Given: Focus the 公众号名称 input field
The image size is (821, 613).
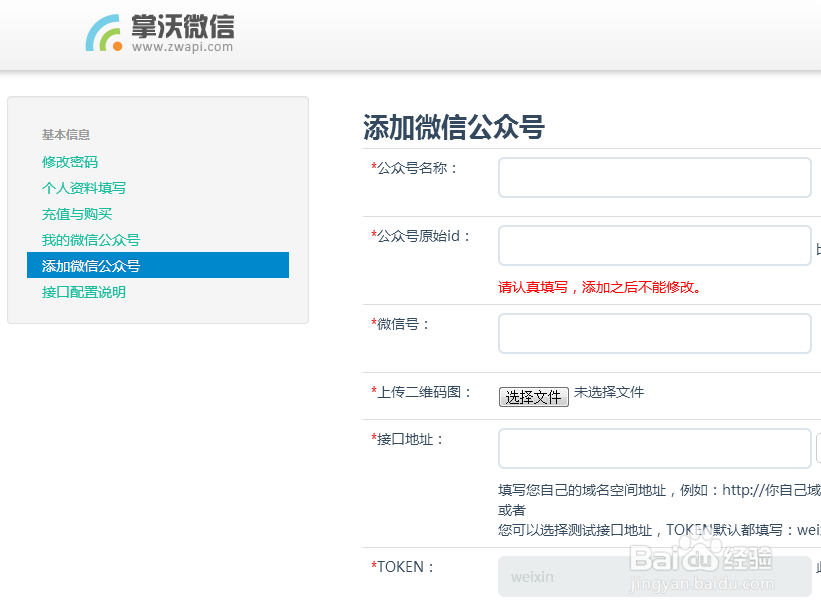Looking at the screenshot, I should point(654,178).
